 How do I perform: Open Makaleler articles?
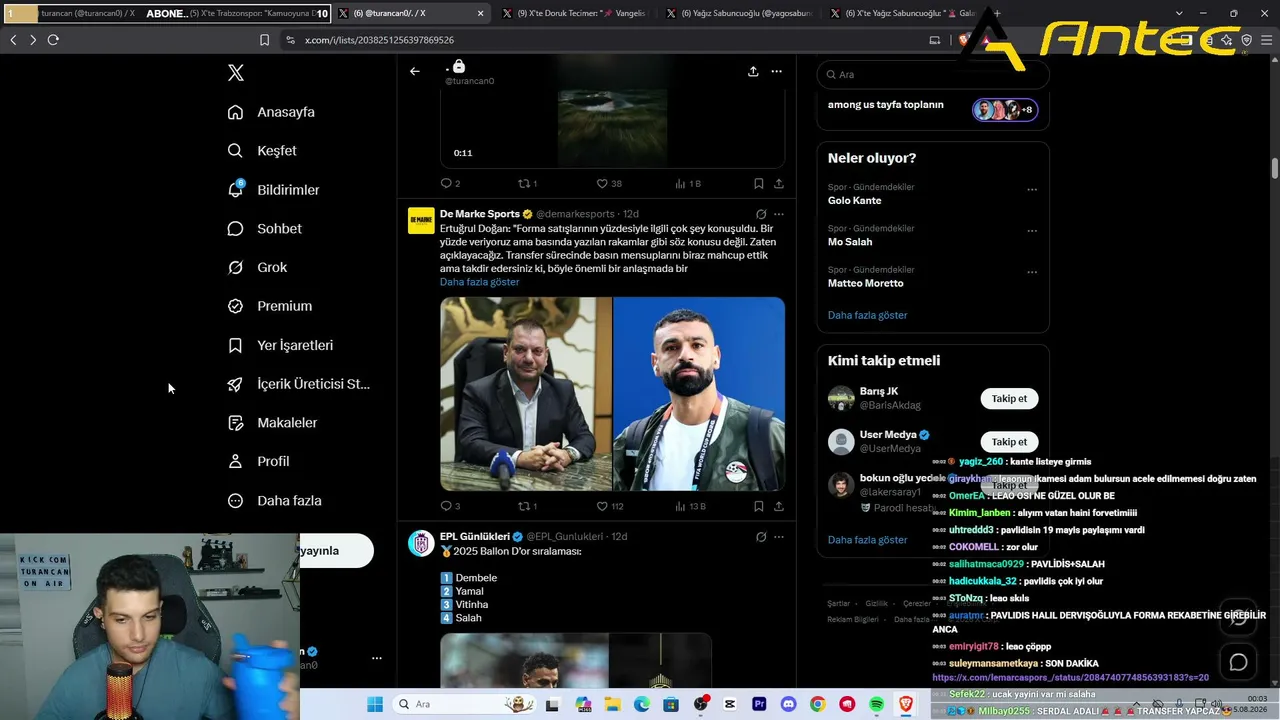pos(272,423)
